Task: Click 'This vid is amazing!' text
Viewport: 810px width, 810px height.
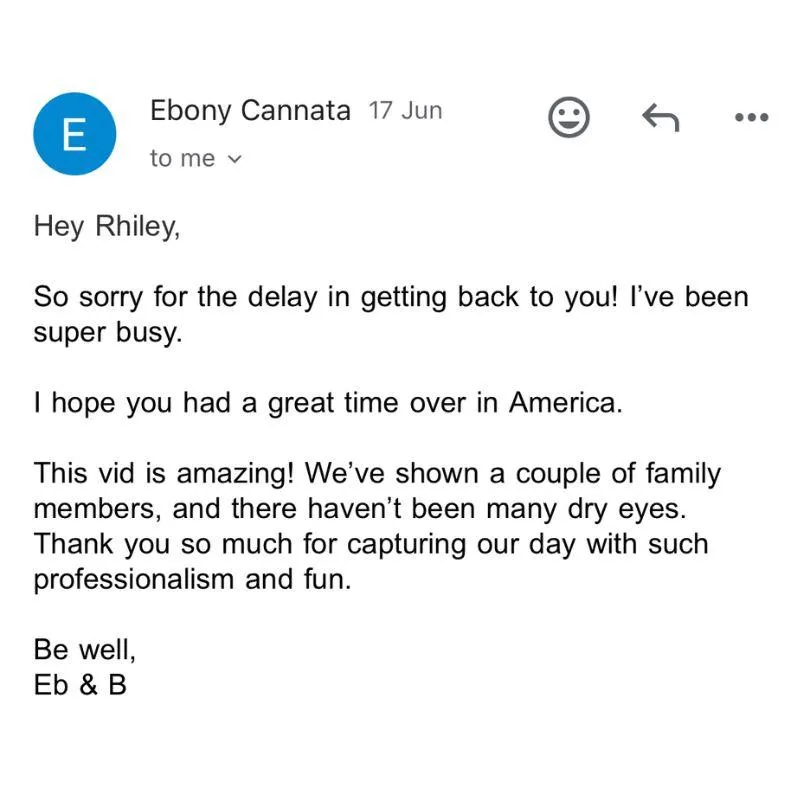Action: [x=164, y=474]
